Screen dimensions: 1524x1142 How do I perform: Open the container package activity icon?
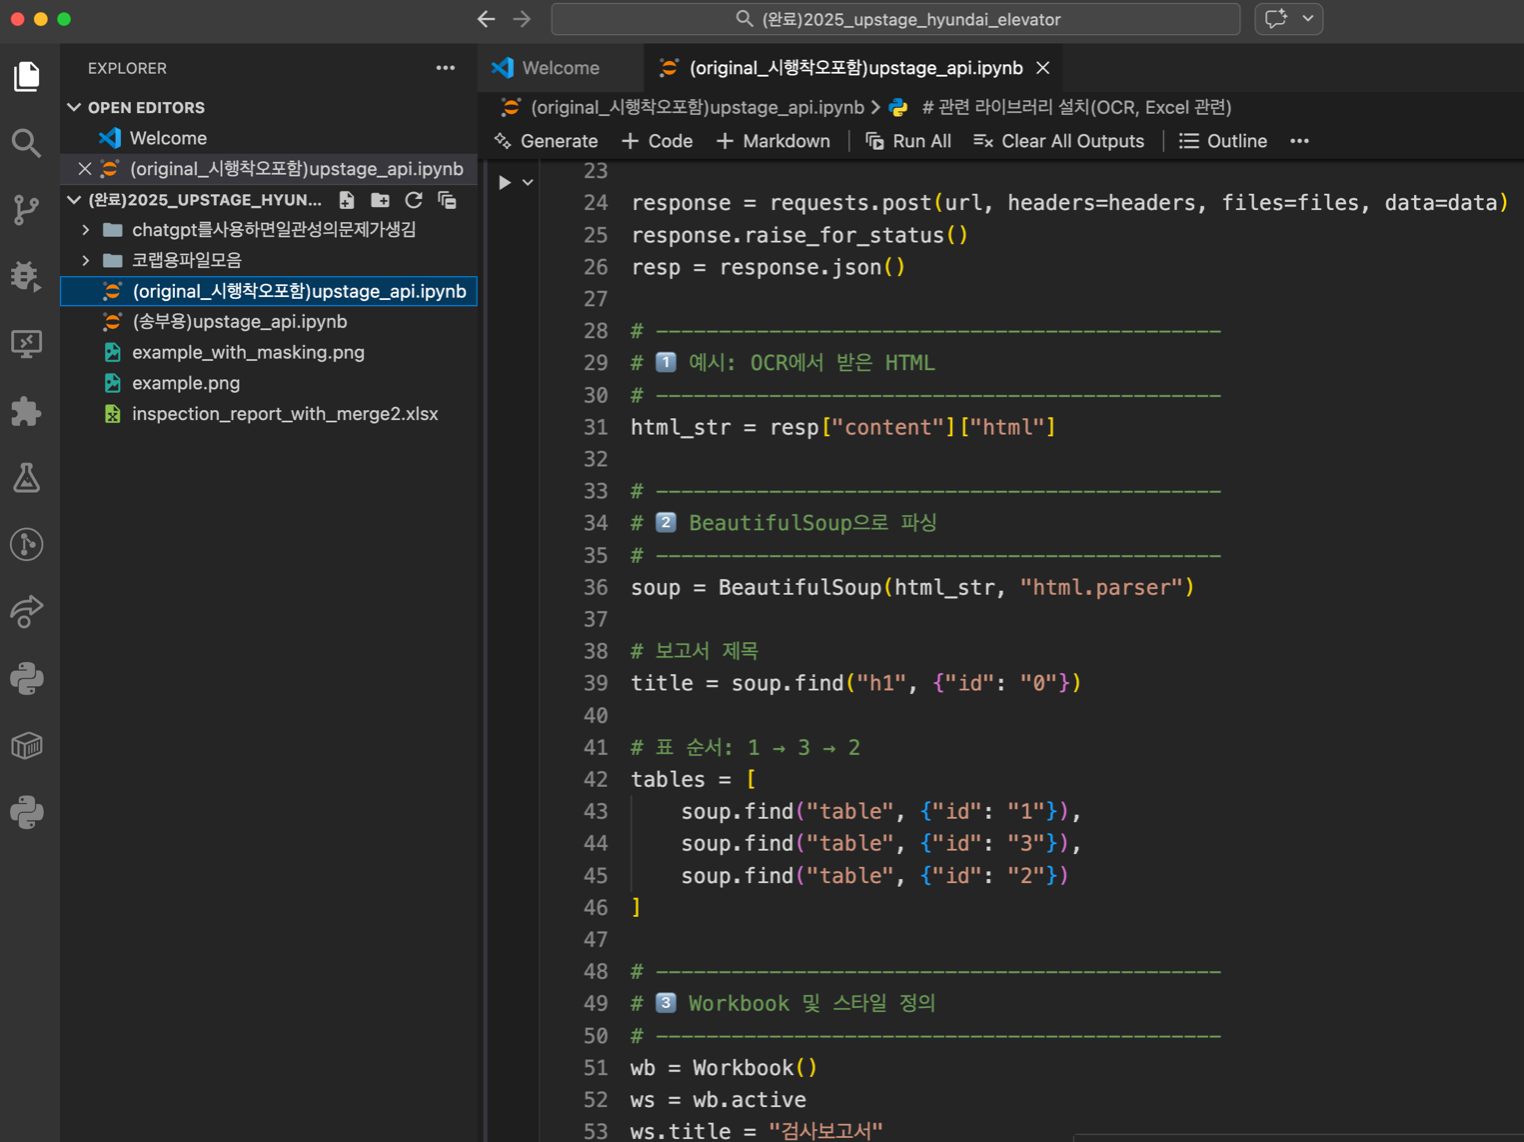tap(27, 746)
